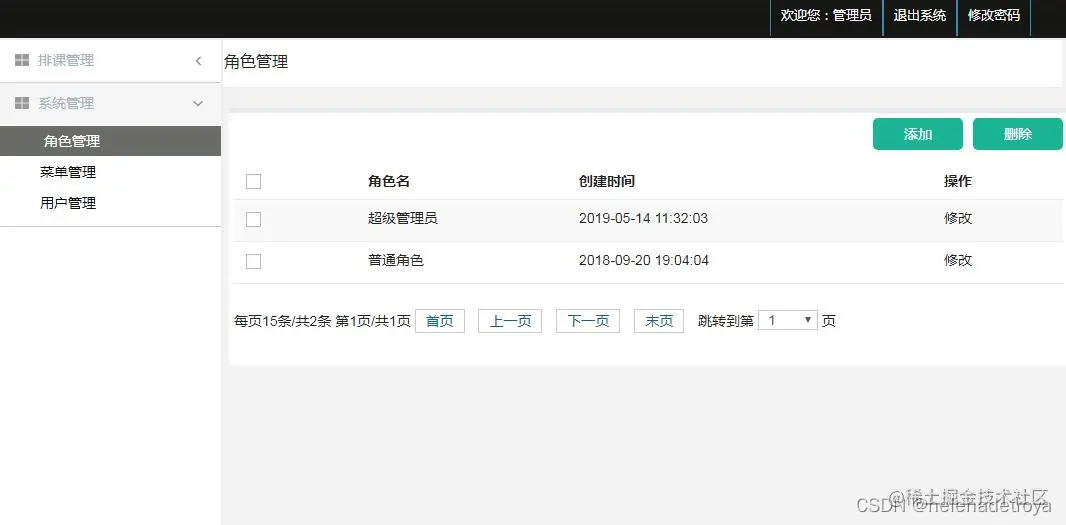Click 修改 for the 超级管理员 row

click(958, 218)
